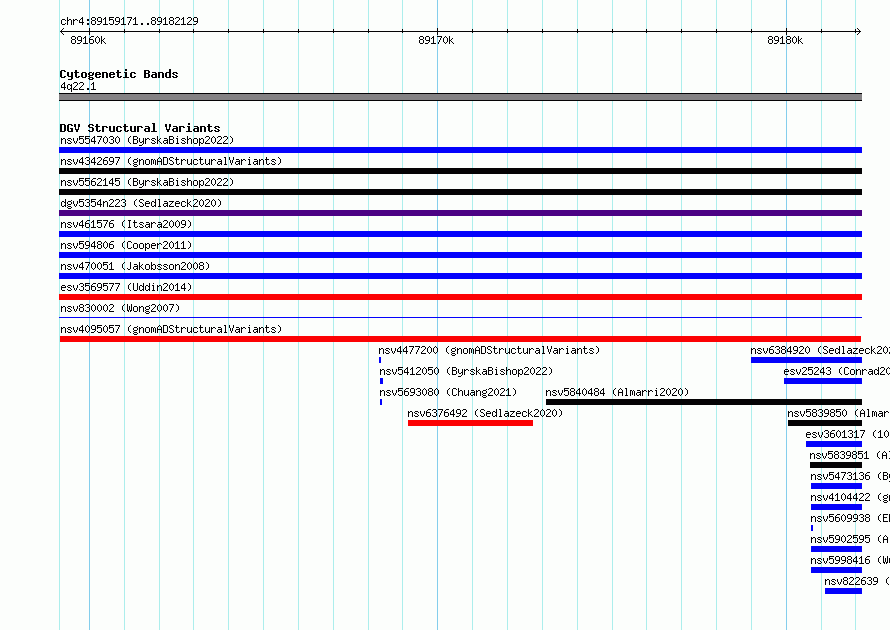Click nsv5839850 variant label
890x630 pixels.
coord(838,413)
